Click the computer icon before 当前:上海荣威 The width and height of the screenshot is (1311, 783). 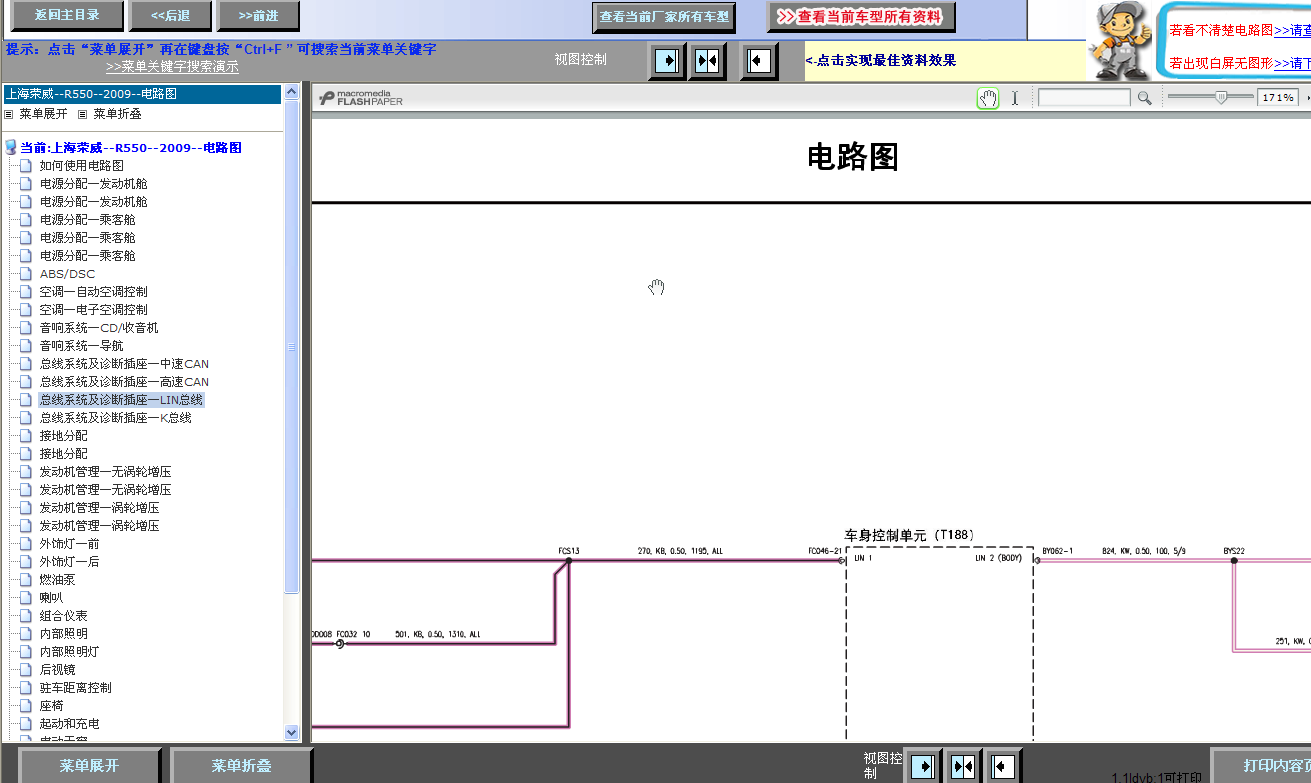11,147
